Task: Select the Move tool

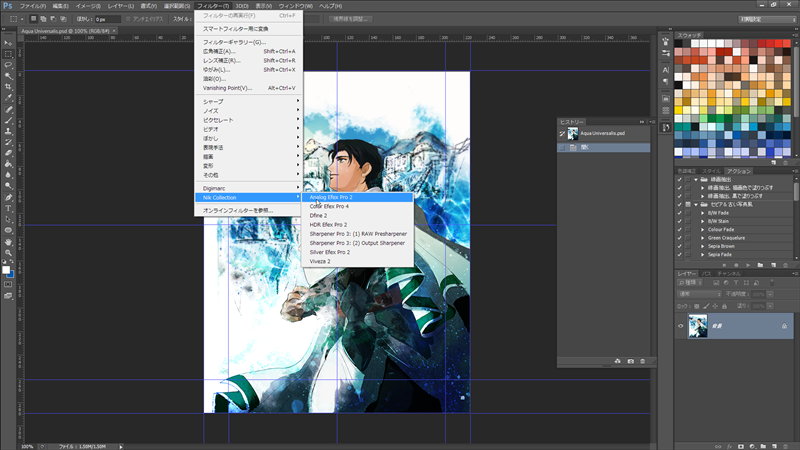Action: coord(8,43)
